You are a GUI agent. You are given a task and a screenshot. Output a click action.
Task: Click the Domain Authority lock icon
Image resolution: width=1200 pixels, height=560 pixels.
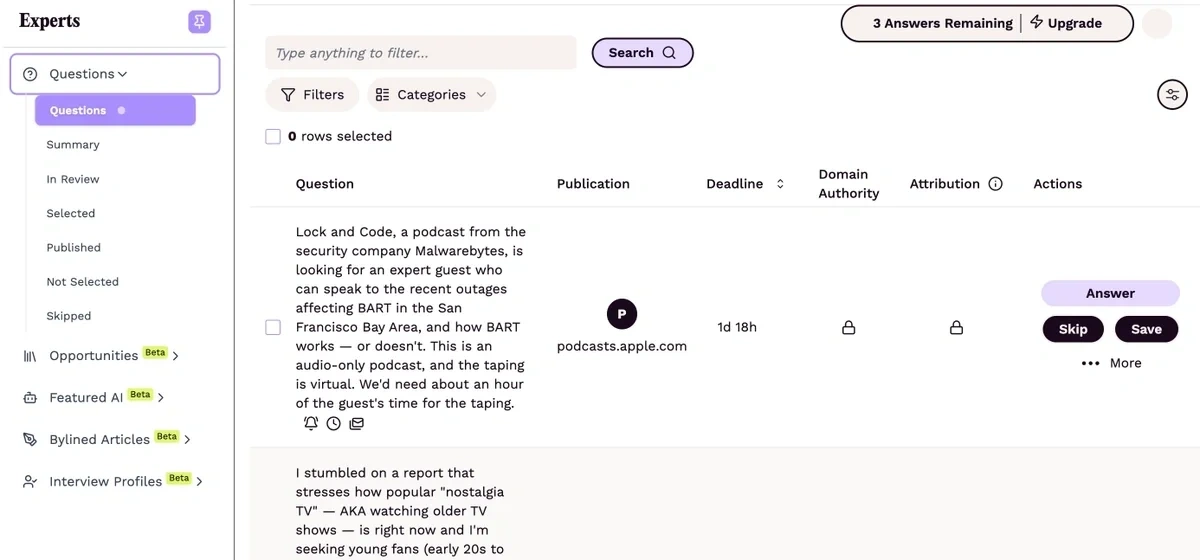[x=848, y=328]
